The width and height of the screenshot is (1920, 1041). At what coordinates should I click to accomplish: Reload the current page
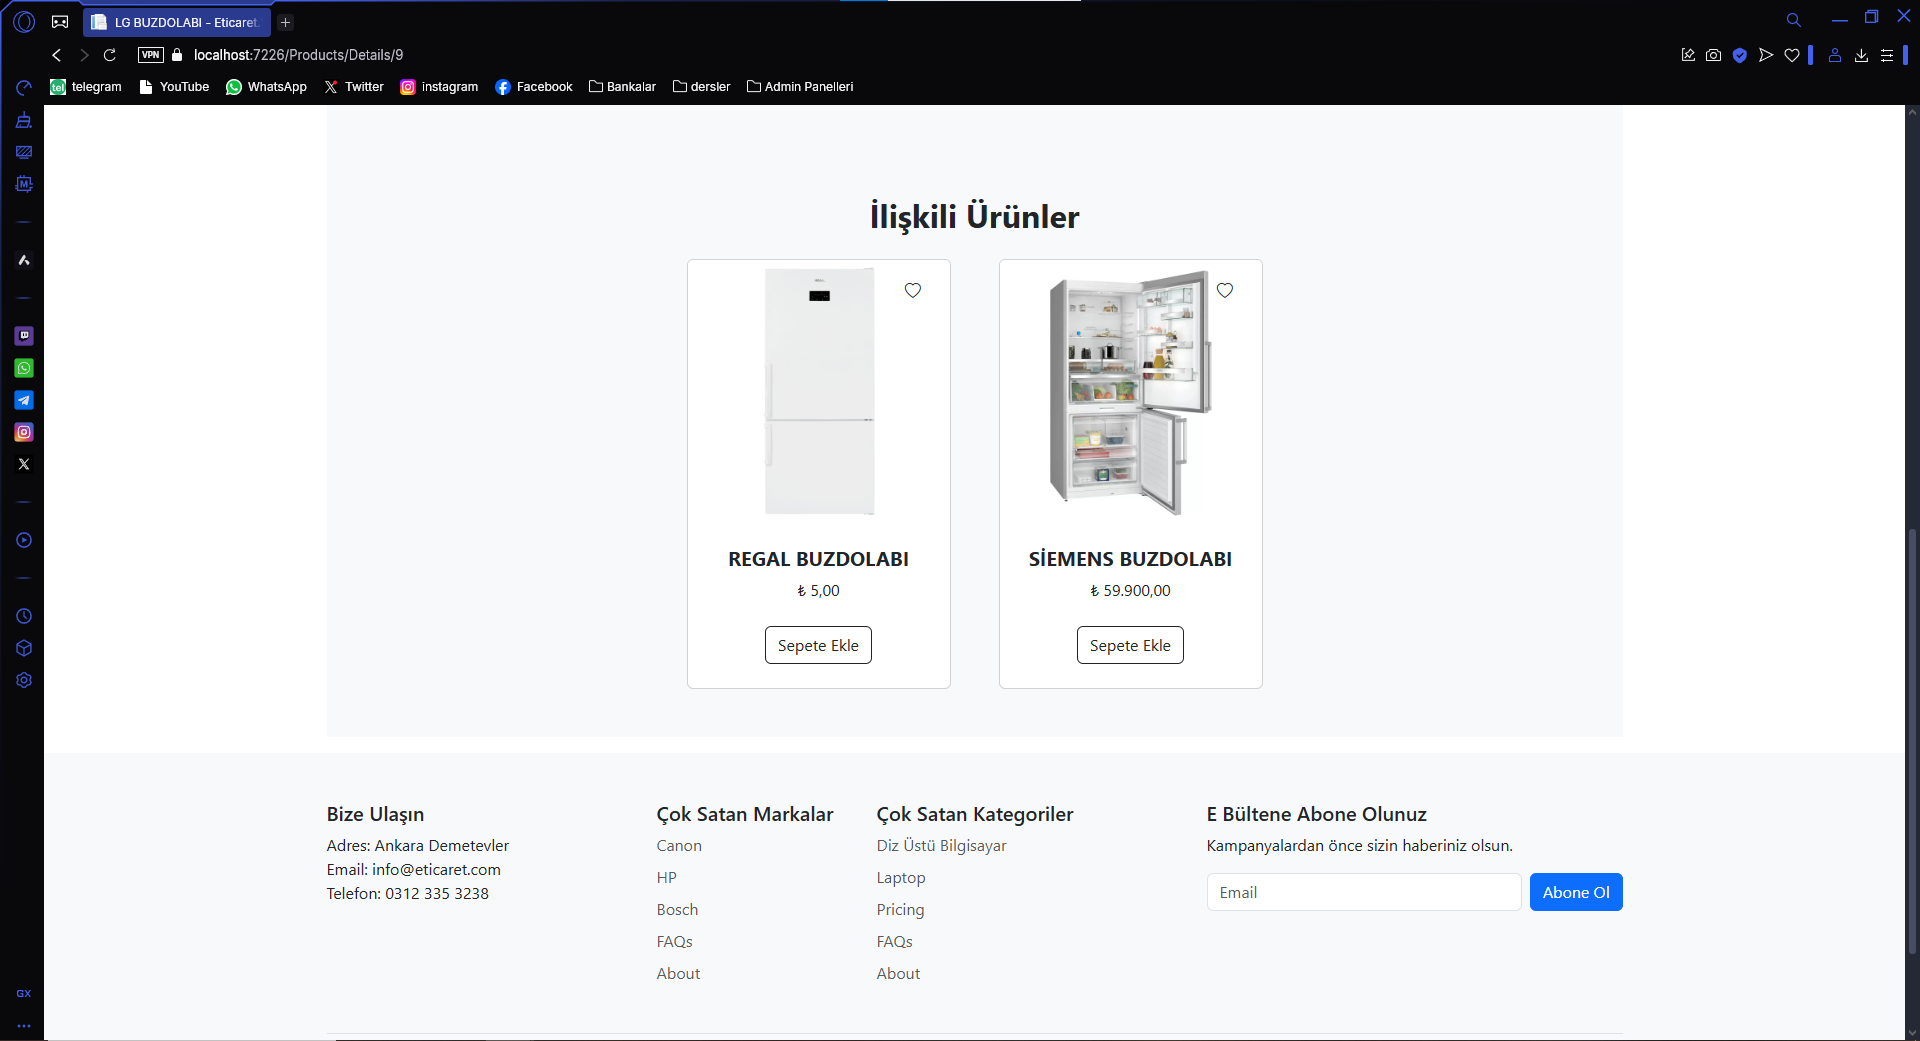pyautogui.click(x=110, y=55)
